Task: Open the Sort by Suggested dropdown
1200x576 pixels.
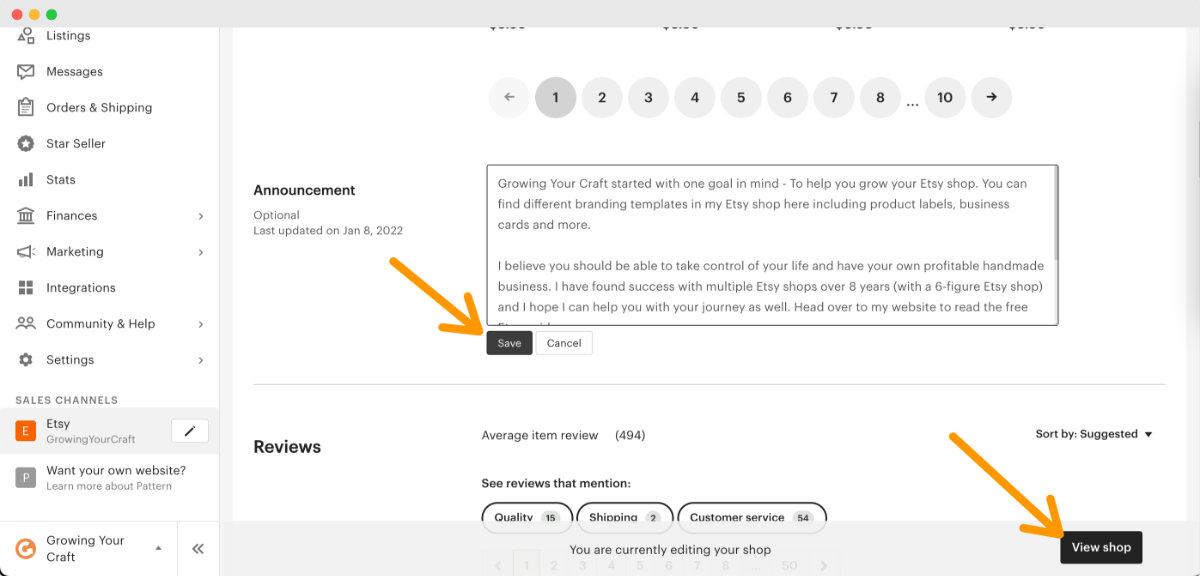Action: point(1095,433)
